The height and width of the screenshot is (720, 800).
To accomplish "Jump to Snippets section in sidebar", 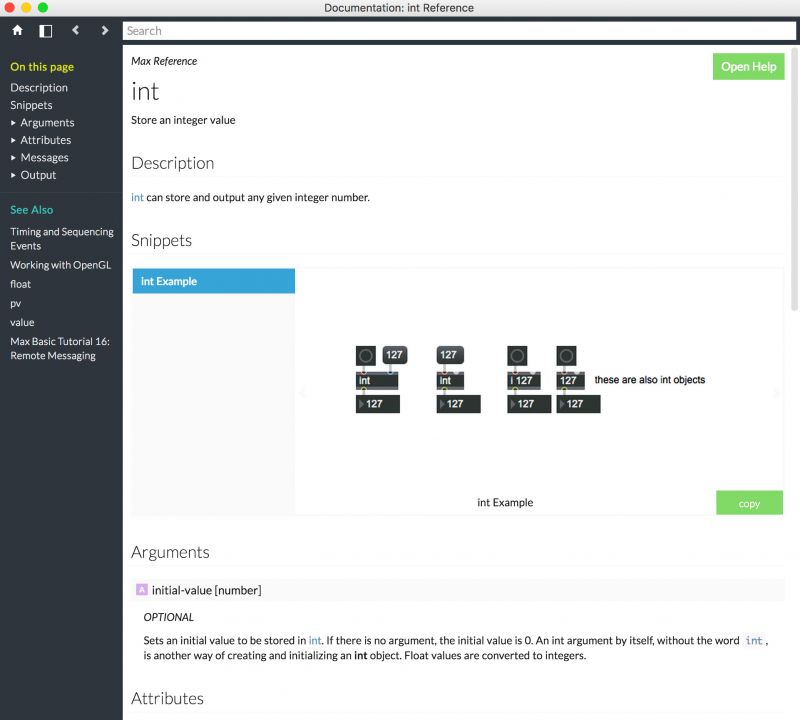I will (x=31, y=105).
